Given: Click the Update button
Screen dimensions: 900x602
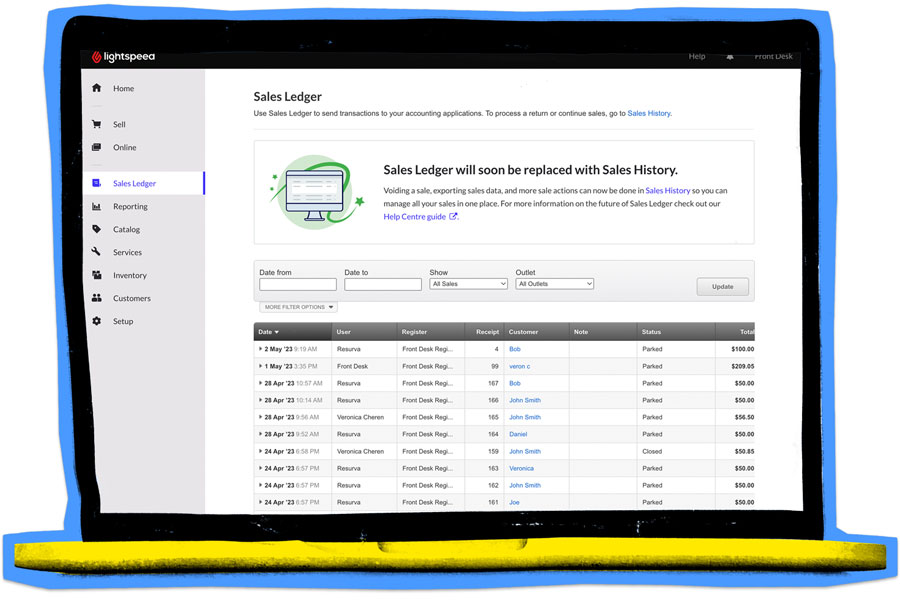Looking at the screenshot, I should pos(723,286).
